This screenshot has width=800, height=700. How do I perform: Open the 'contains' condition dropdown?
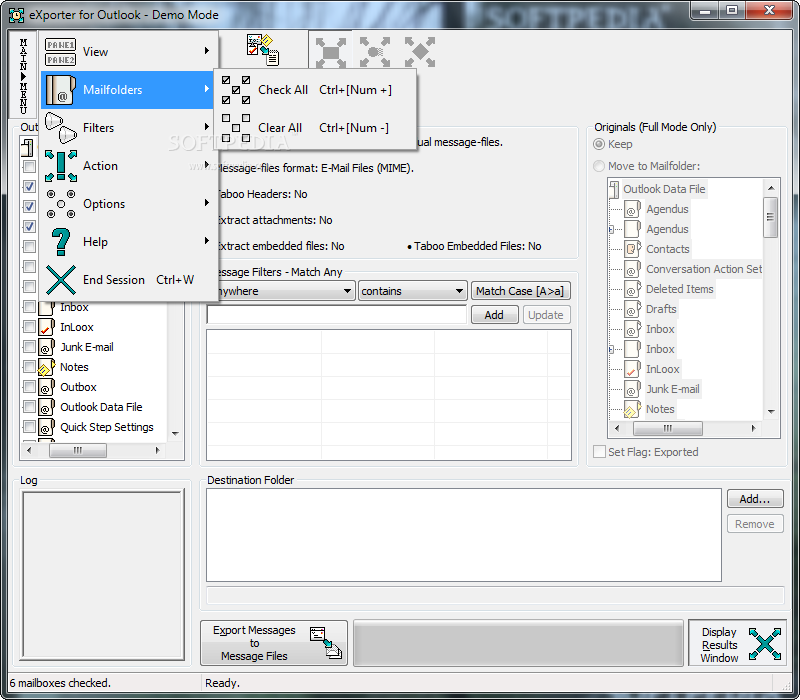click(459, 291)
